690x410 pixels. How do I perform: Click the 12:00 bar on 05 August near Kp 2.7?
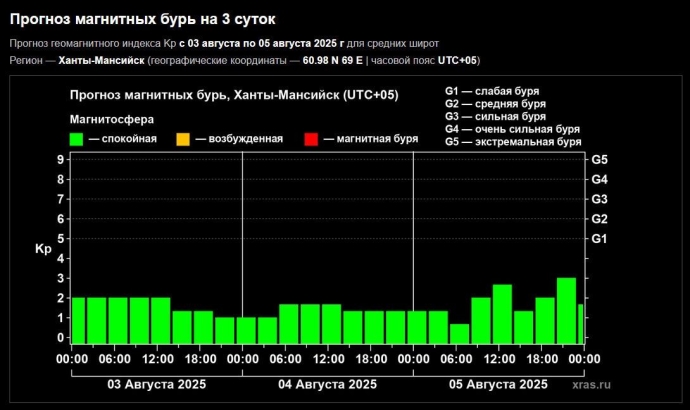[502, 314]
